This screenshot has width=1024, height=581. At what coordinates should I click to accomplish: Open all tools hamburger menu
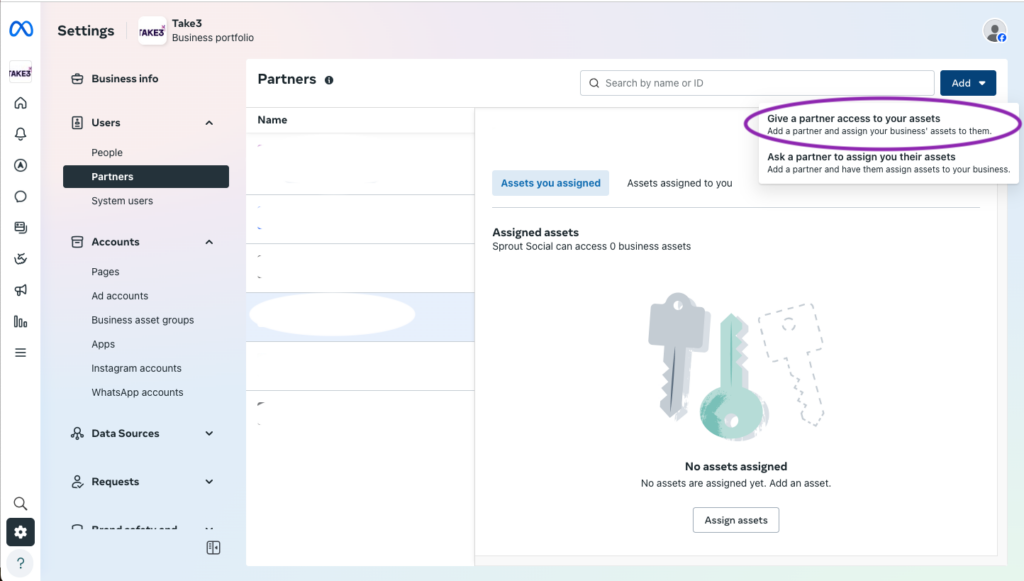point(20,353)
